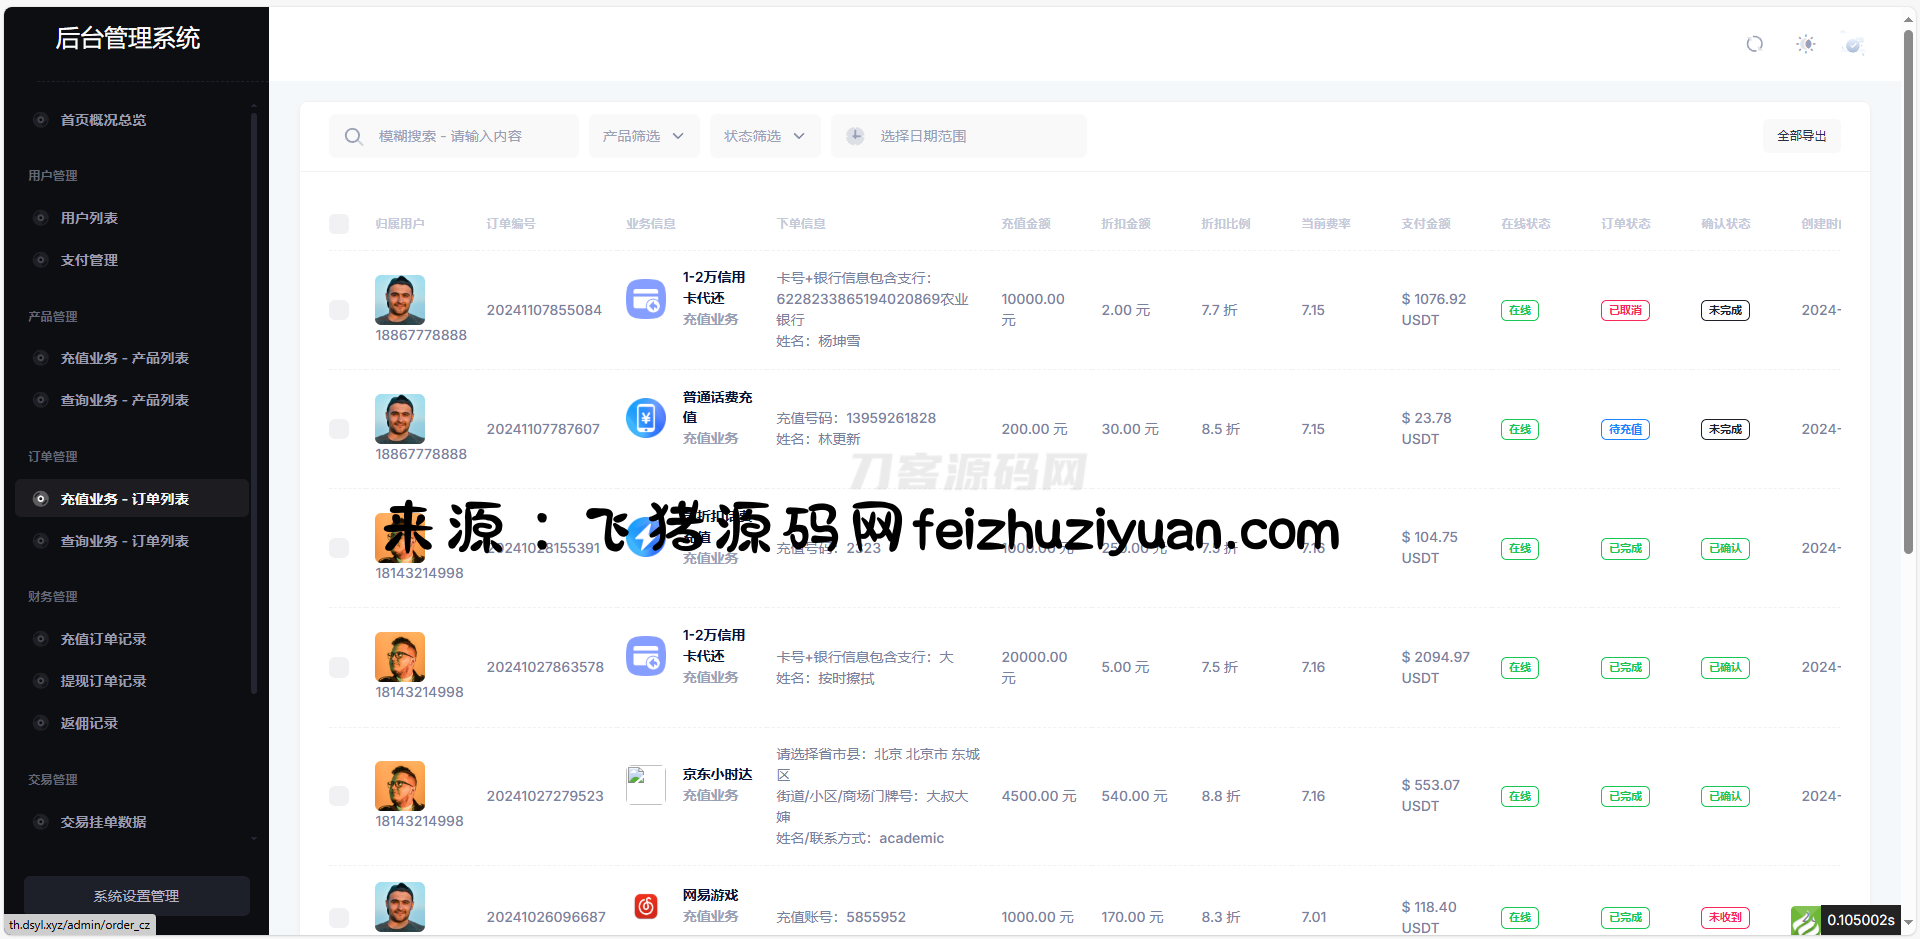Click the refresh icon in top header
The image size is (1920, 939).
point(1754,44)
